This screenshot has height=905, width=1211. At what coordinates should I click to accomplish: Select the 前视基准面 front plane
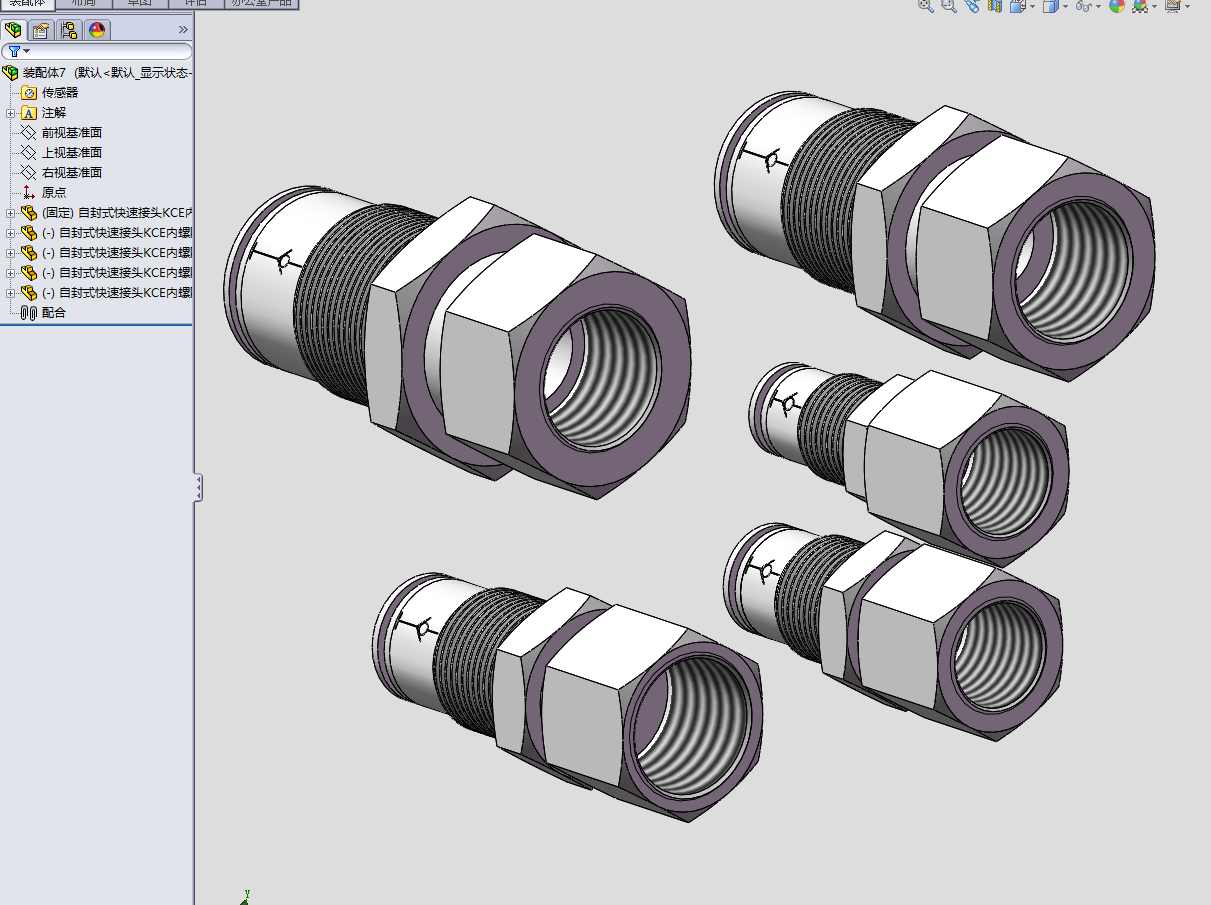pos(62,133)
